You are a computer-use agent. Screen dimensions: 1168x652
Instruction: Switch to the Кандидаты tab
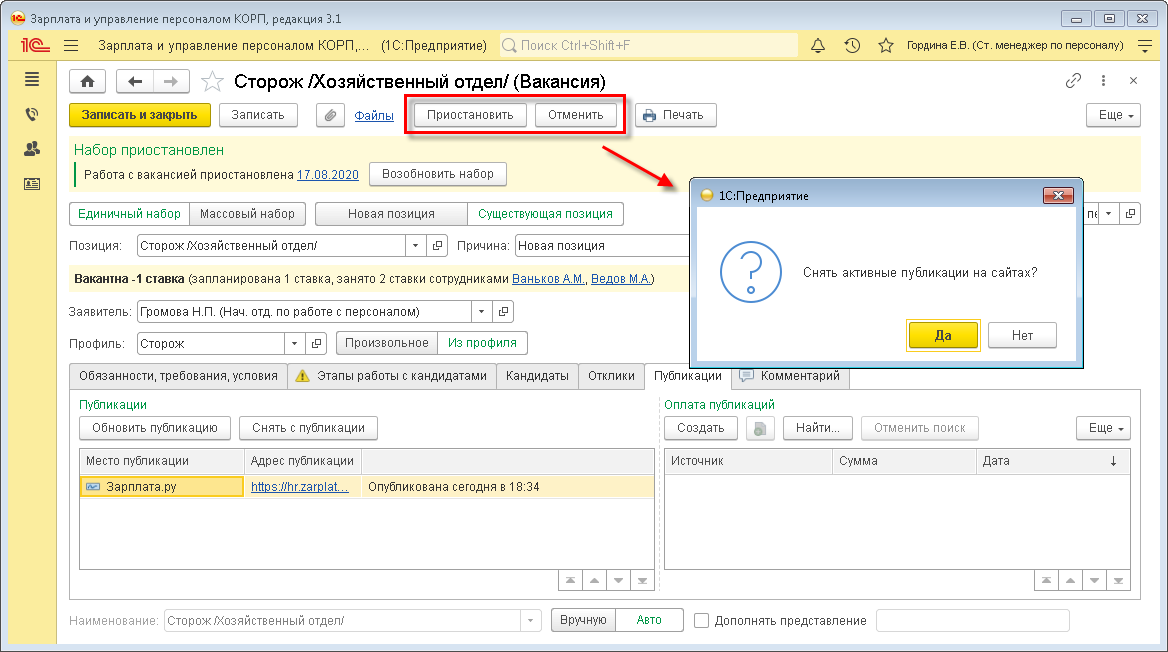tap(537, 376)
